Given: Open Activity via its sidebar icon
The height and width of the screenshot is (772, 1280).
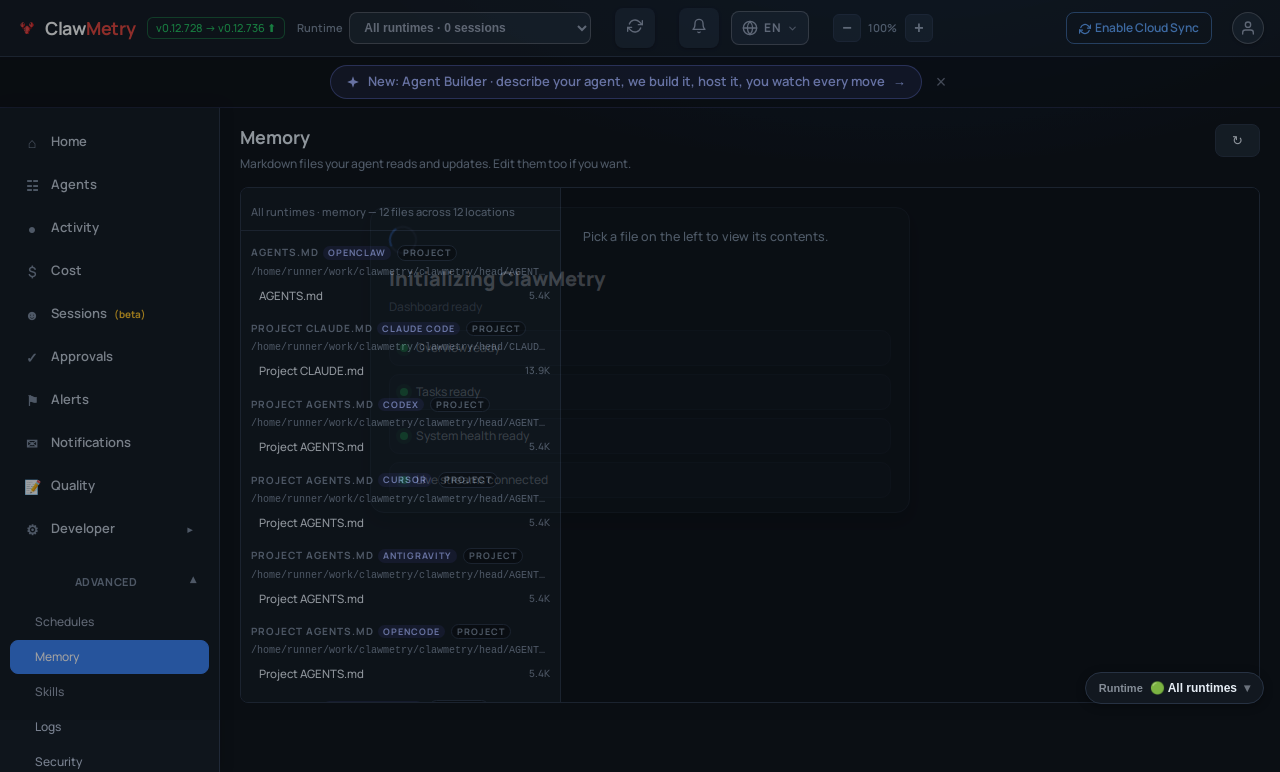Looking at the screenshot, I should click(x=32, y=228).
